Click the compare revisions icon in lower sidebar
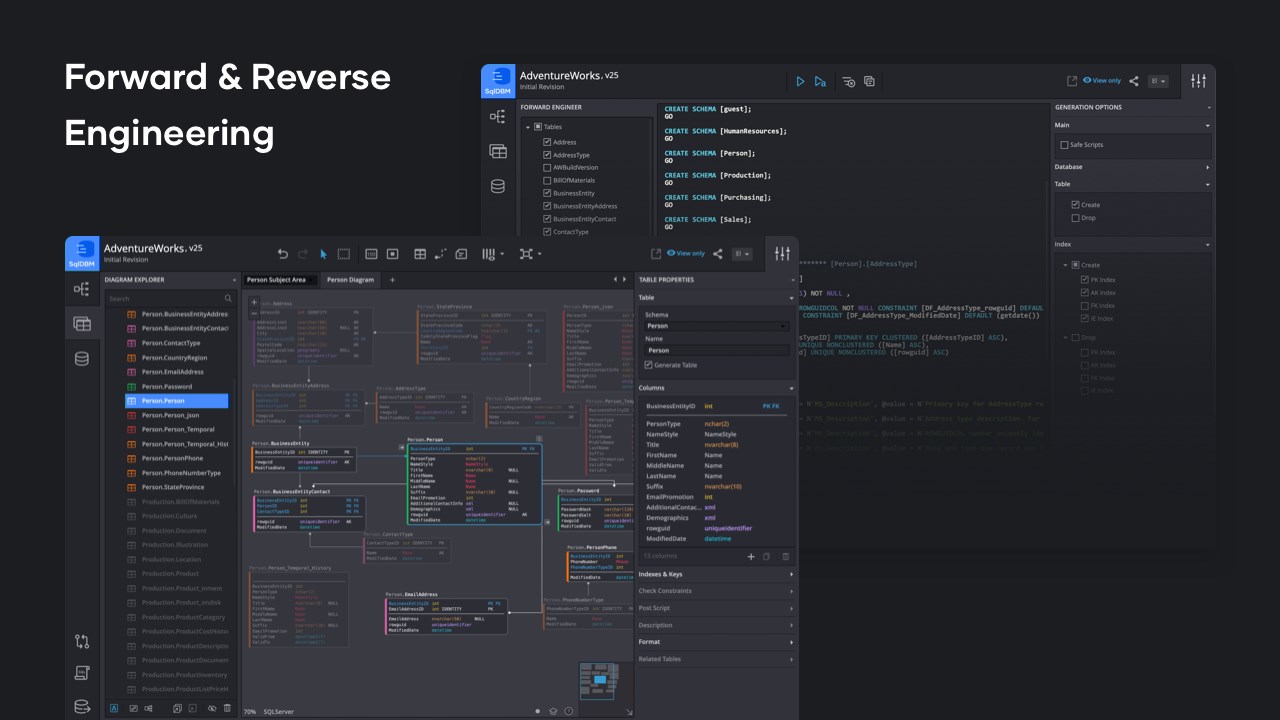The width and height of the screenshot is (1280, 720). pos(82,641)
